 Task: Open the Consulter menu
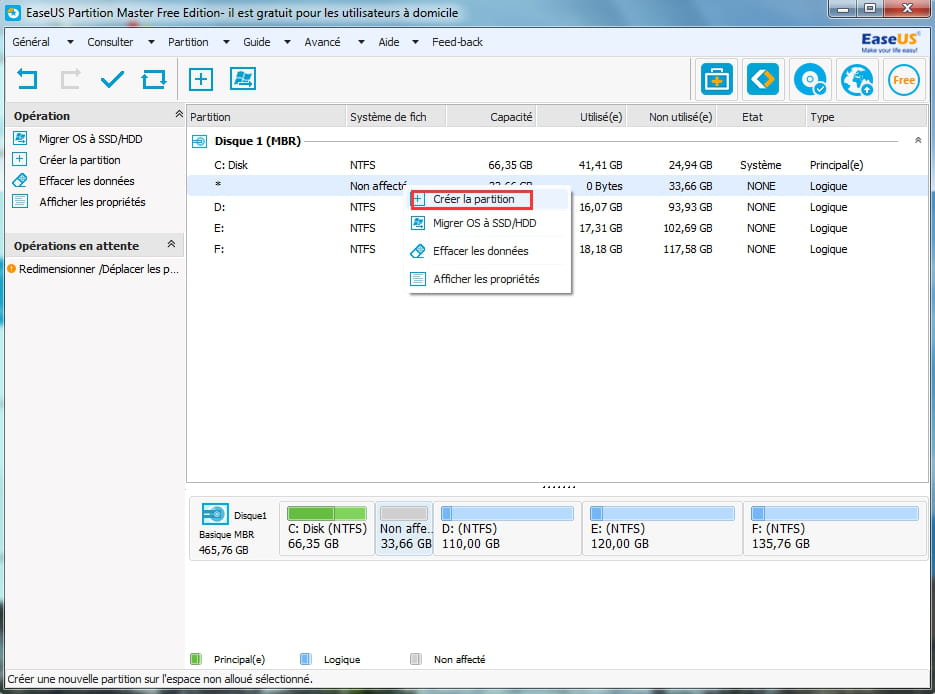(x=110, y=42)
